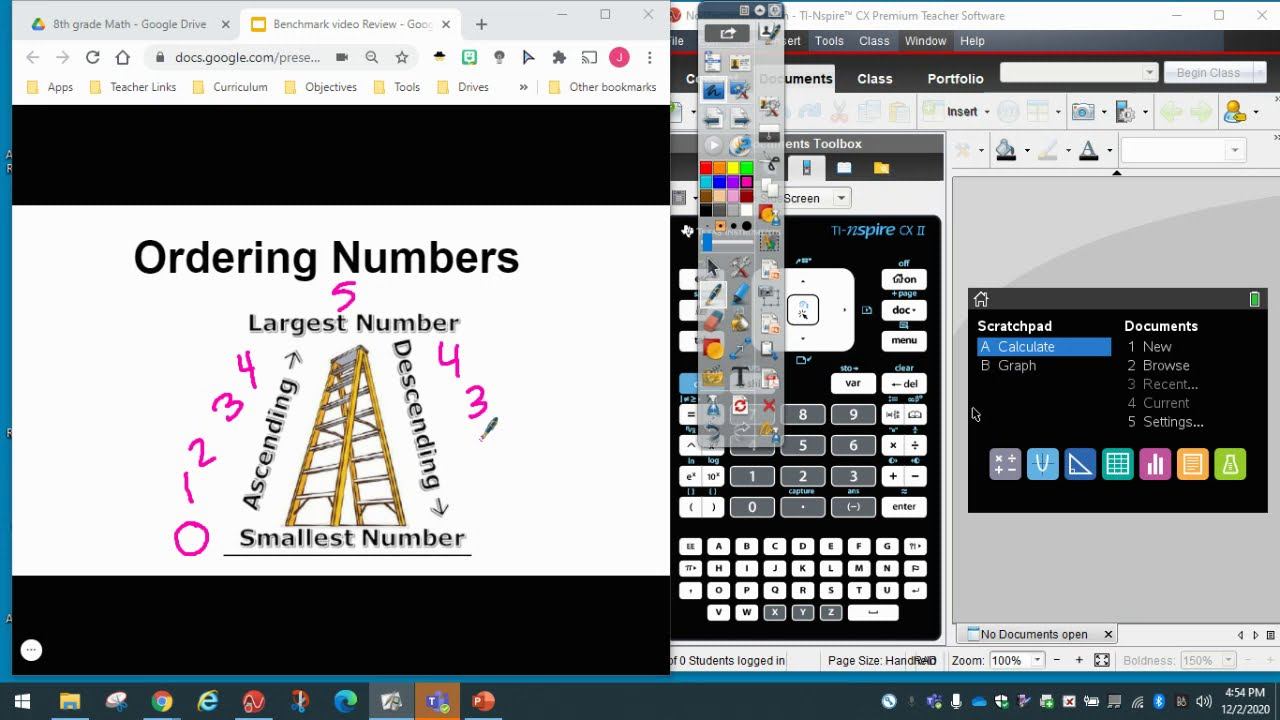1280x720 pixels.
Task: Click the red X delete icon in floating toolbar
Action: (x=768, y=406)
